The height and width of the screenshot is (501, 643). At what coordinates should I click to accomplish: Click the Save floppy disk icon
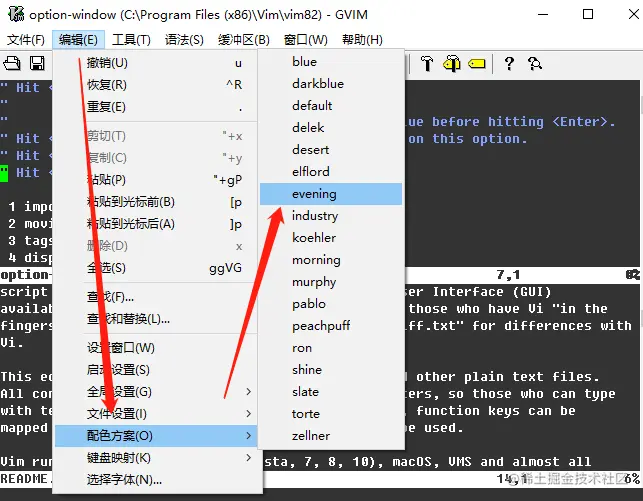pos(37,64)
